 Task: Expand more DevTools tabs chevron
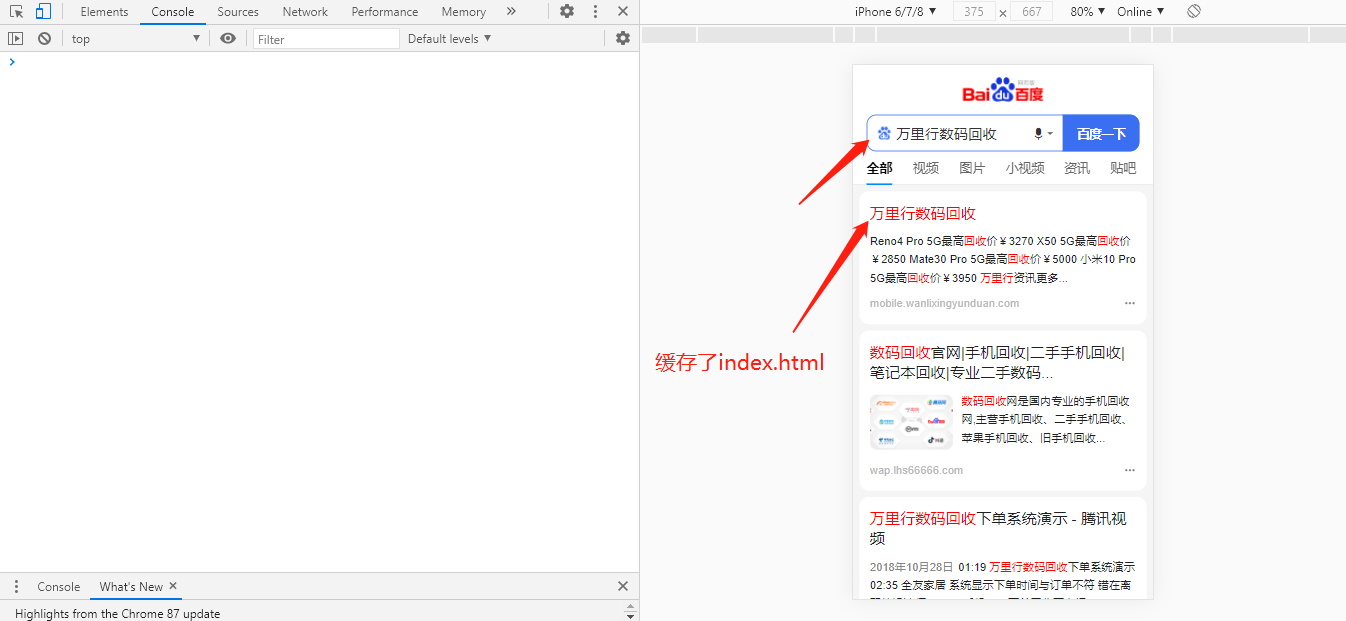point(511,12)
